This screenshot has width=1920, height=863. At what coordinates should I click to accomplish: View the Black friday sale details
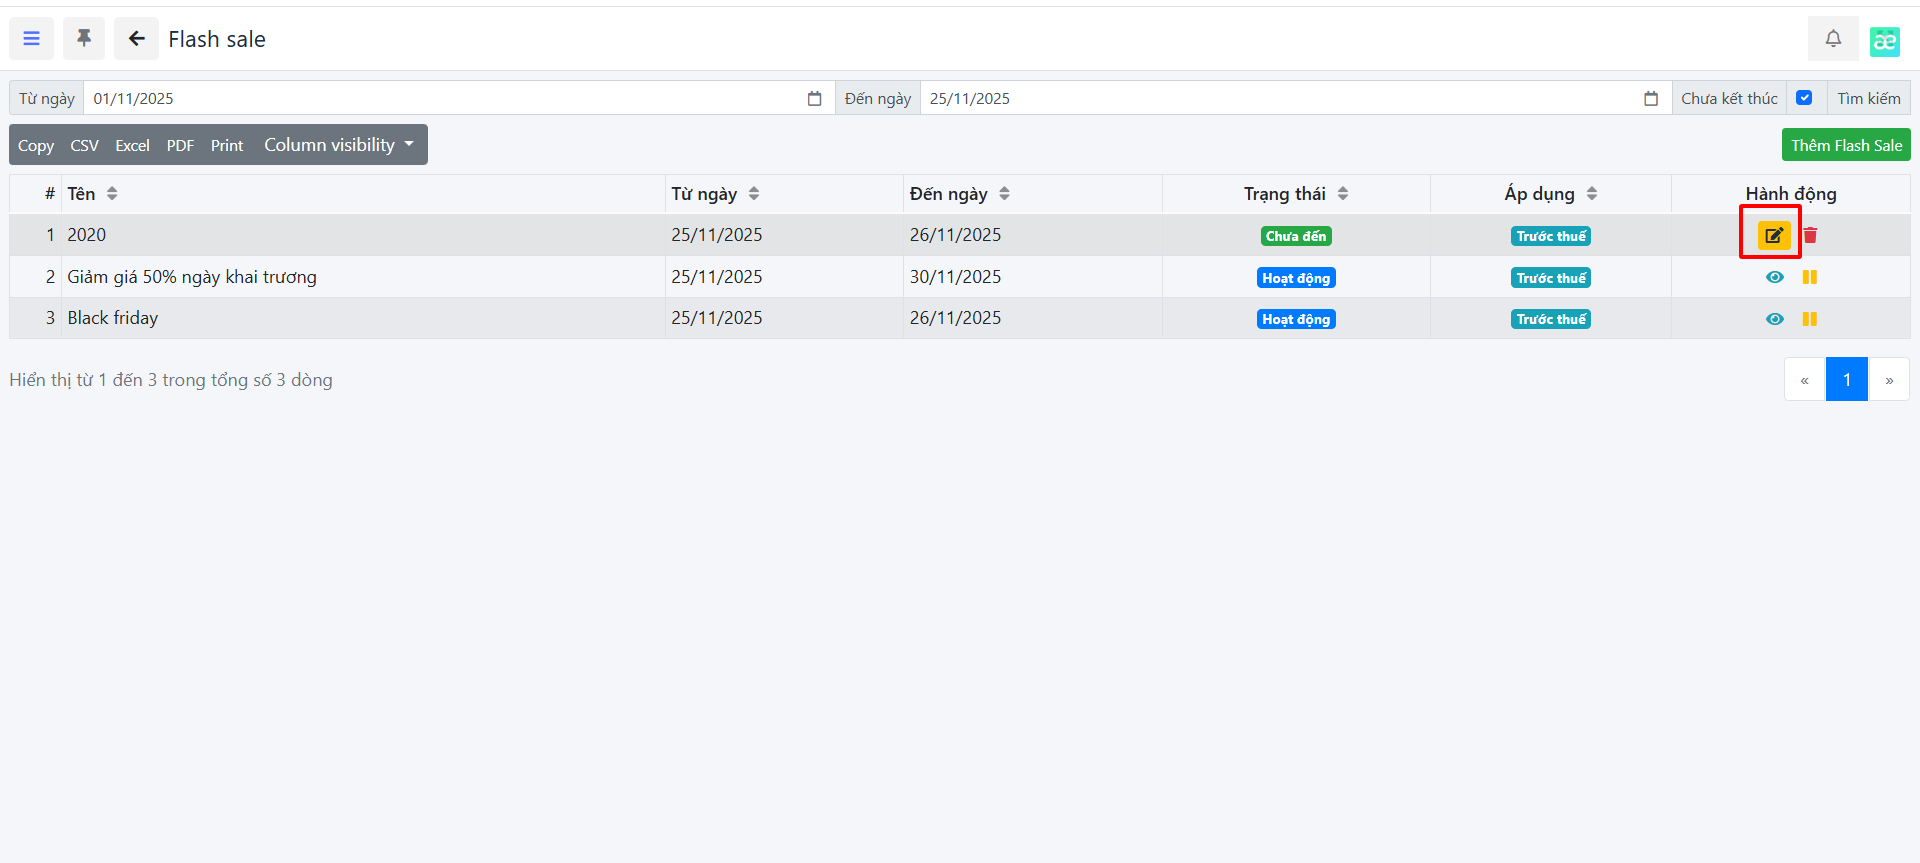(x=1774, y=319)
